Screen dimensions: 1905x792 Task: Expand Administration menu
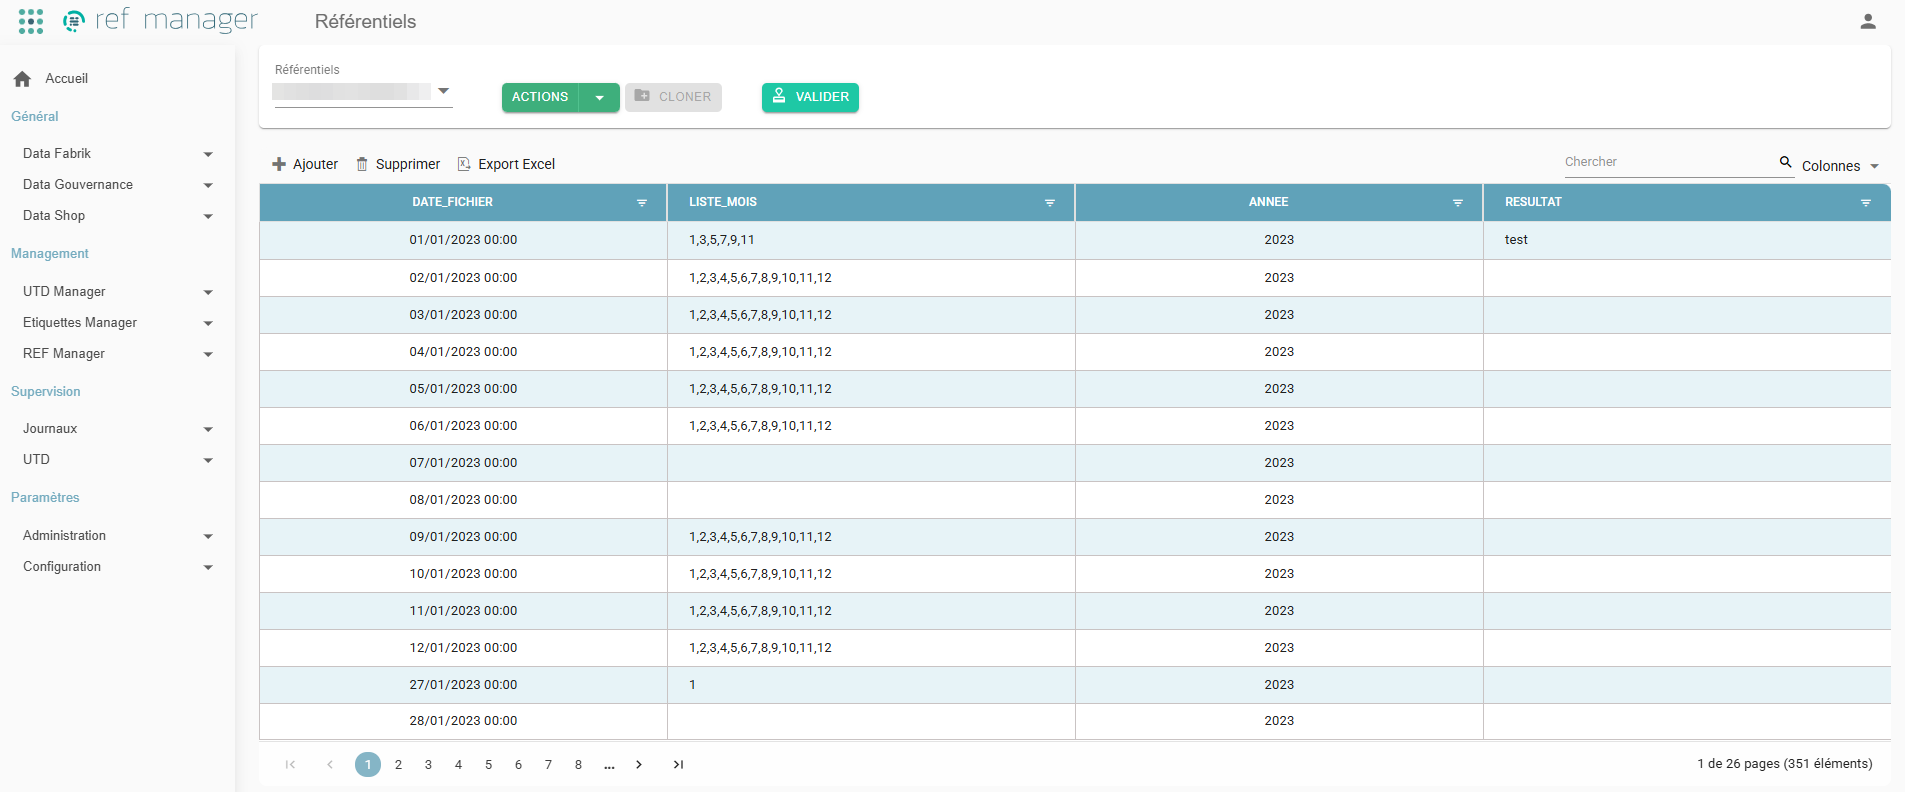tap(117, 536)
